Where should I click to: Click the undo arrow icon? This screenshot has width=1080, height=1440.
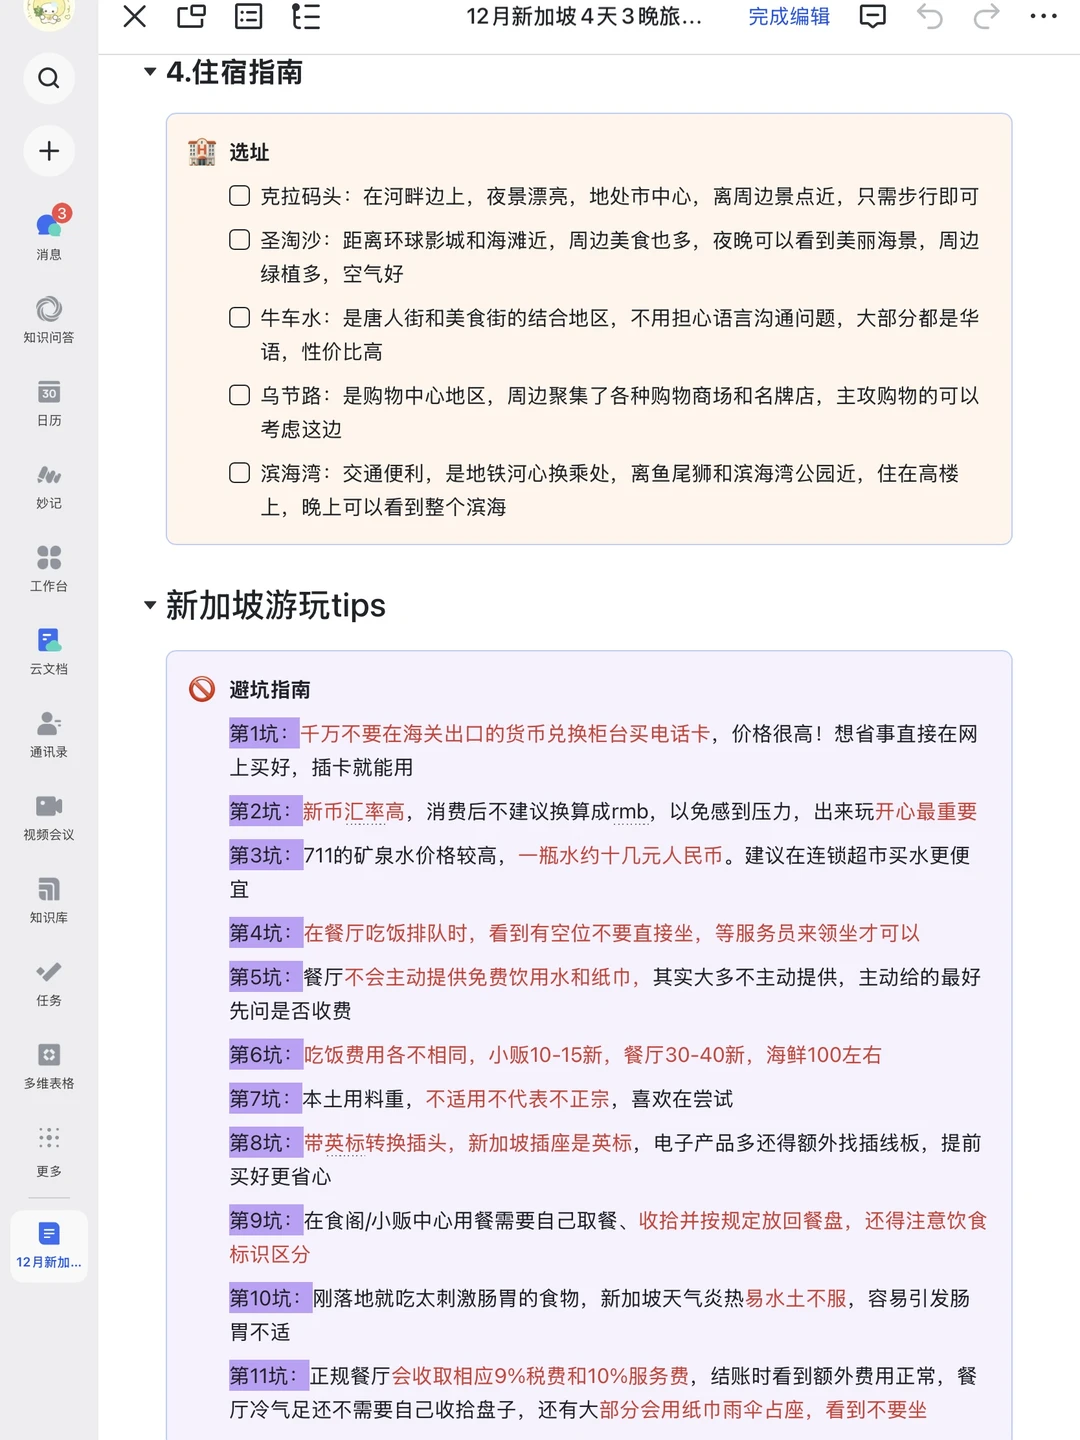(x=929, y=17)
